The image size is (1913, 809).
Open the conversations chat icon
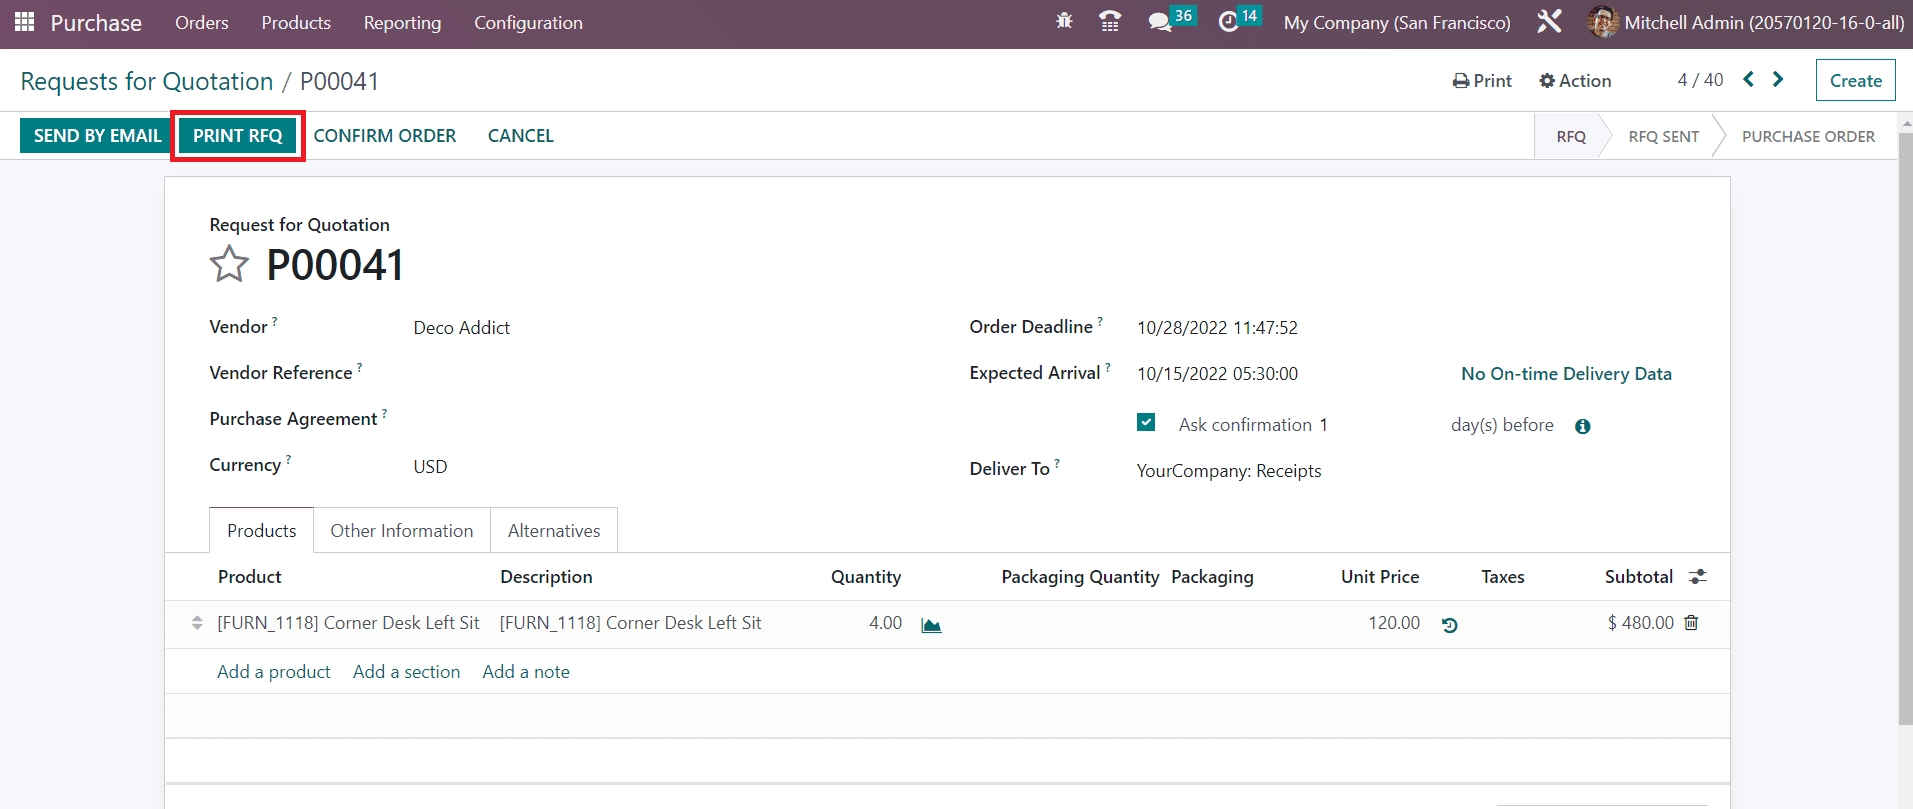1160,22
